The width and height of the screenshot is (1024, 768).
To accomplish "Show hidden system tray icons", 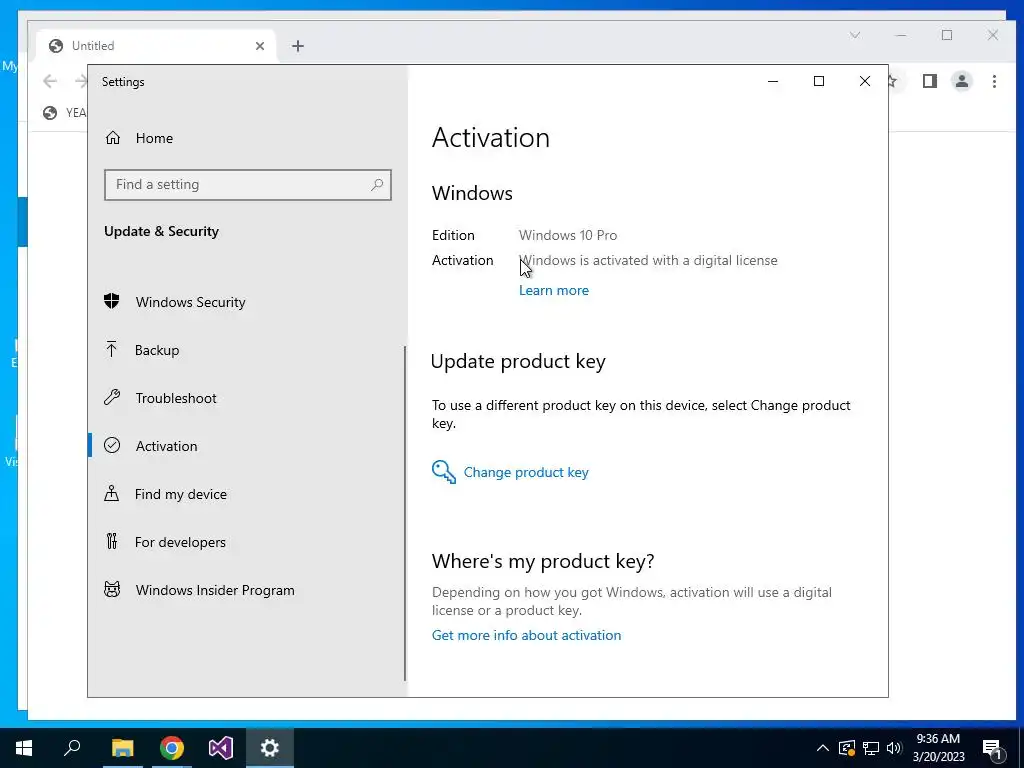I will point(823,748).
